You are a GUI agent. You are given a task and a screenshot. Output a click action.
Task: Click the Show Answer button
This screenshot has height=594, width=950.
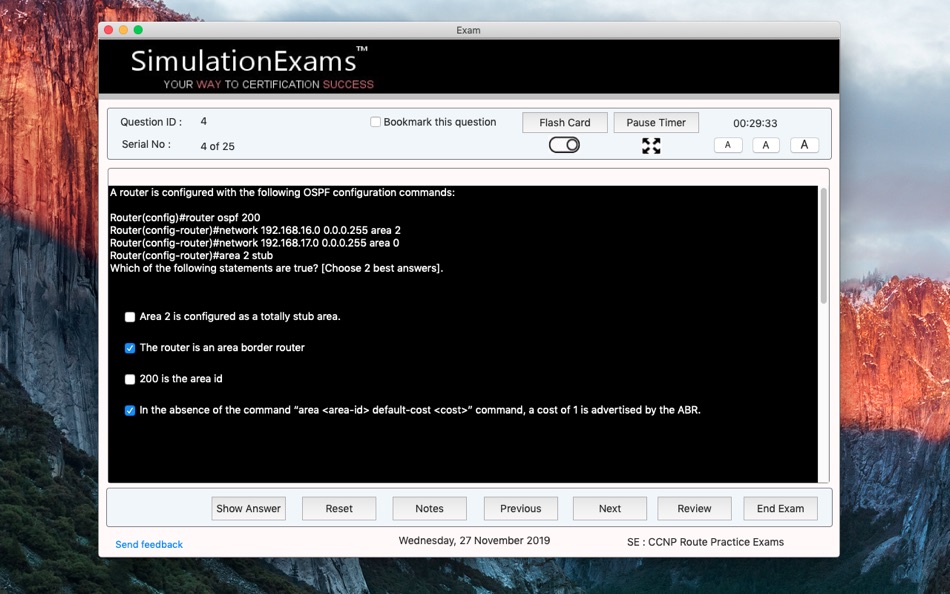click(248, 509)
